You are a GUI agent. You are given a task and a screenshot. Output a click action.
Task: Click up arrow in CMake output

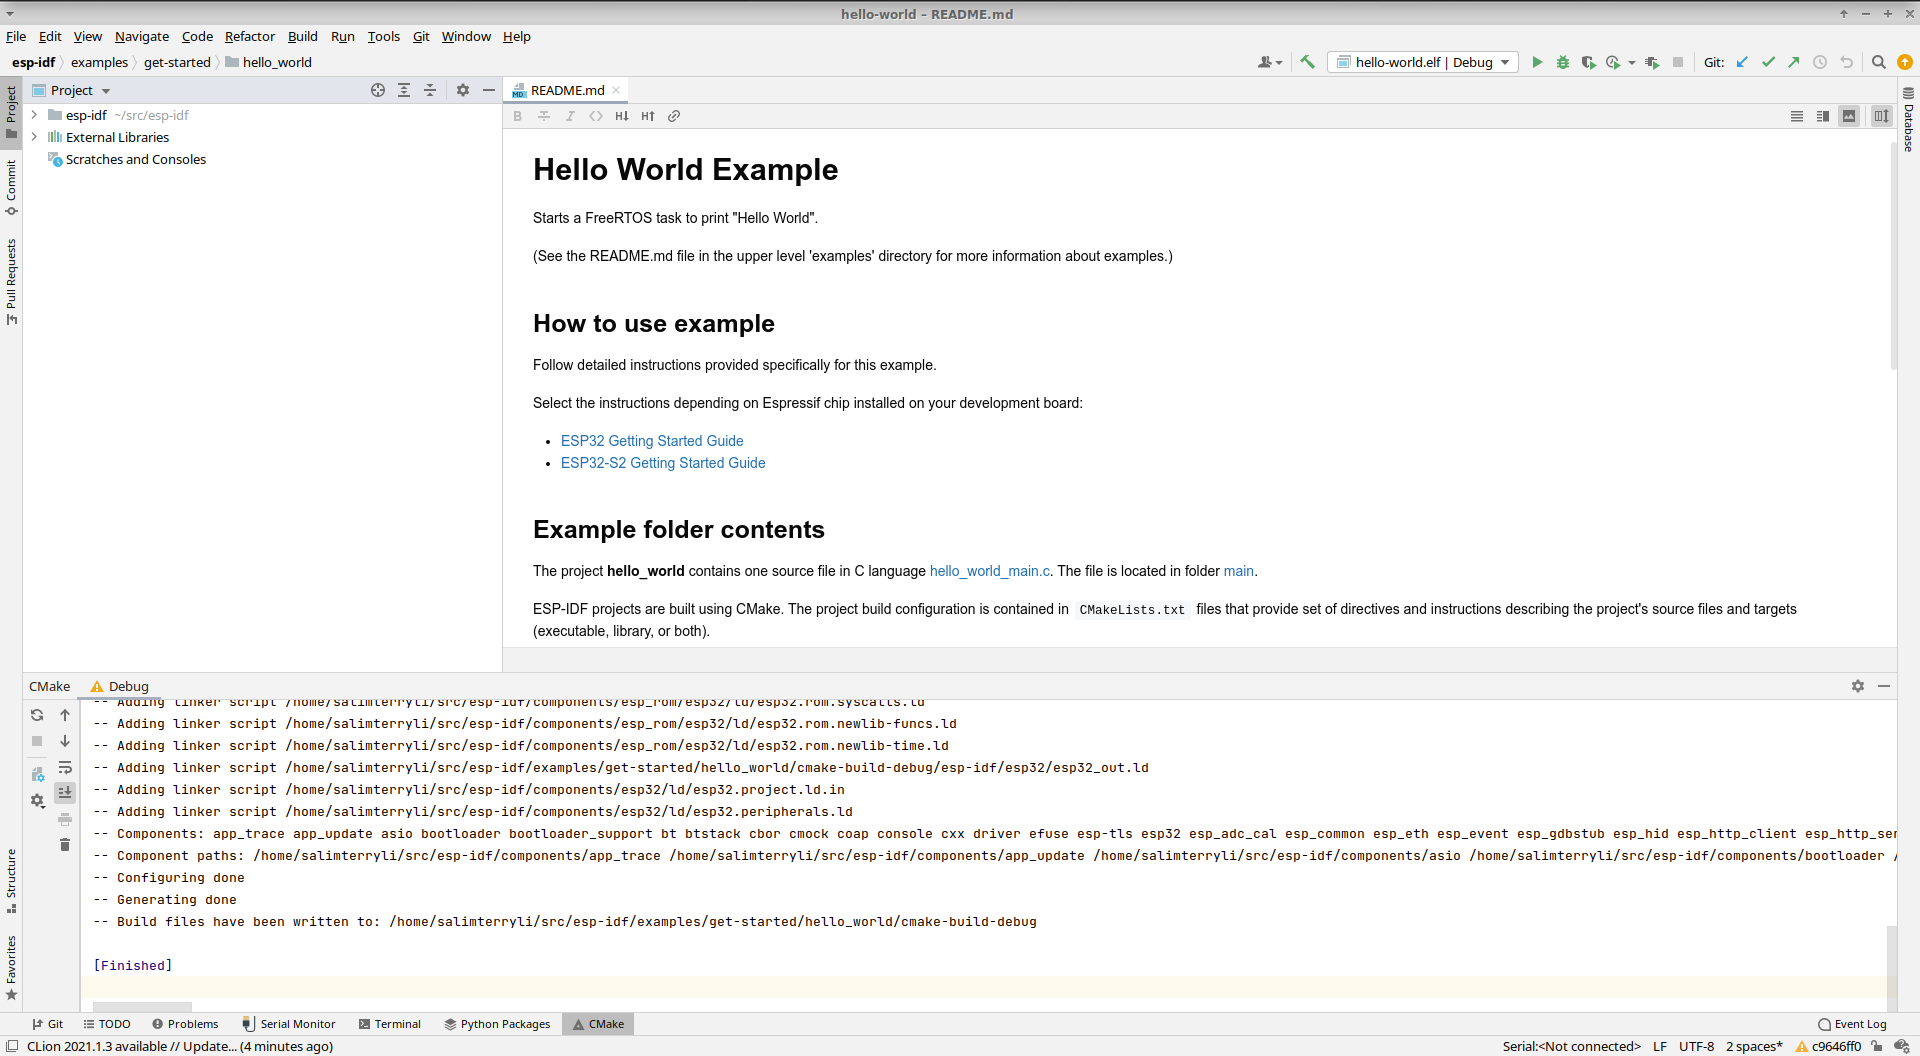(x=65, y=715)
